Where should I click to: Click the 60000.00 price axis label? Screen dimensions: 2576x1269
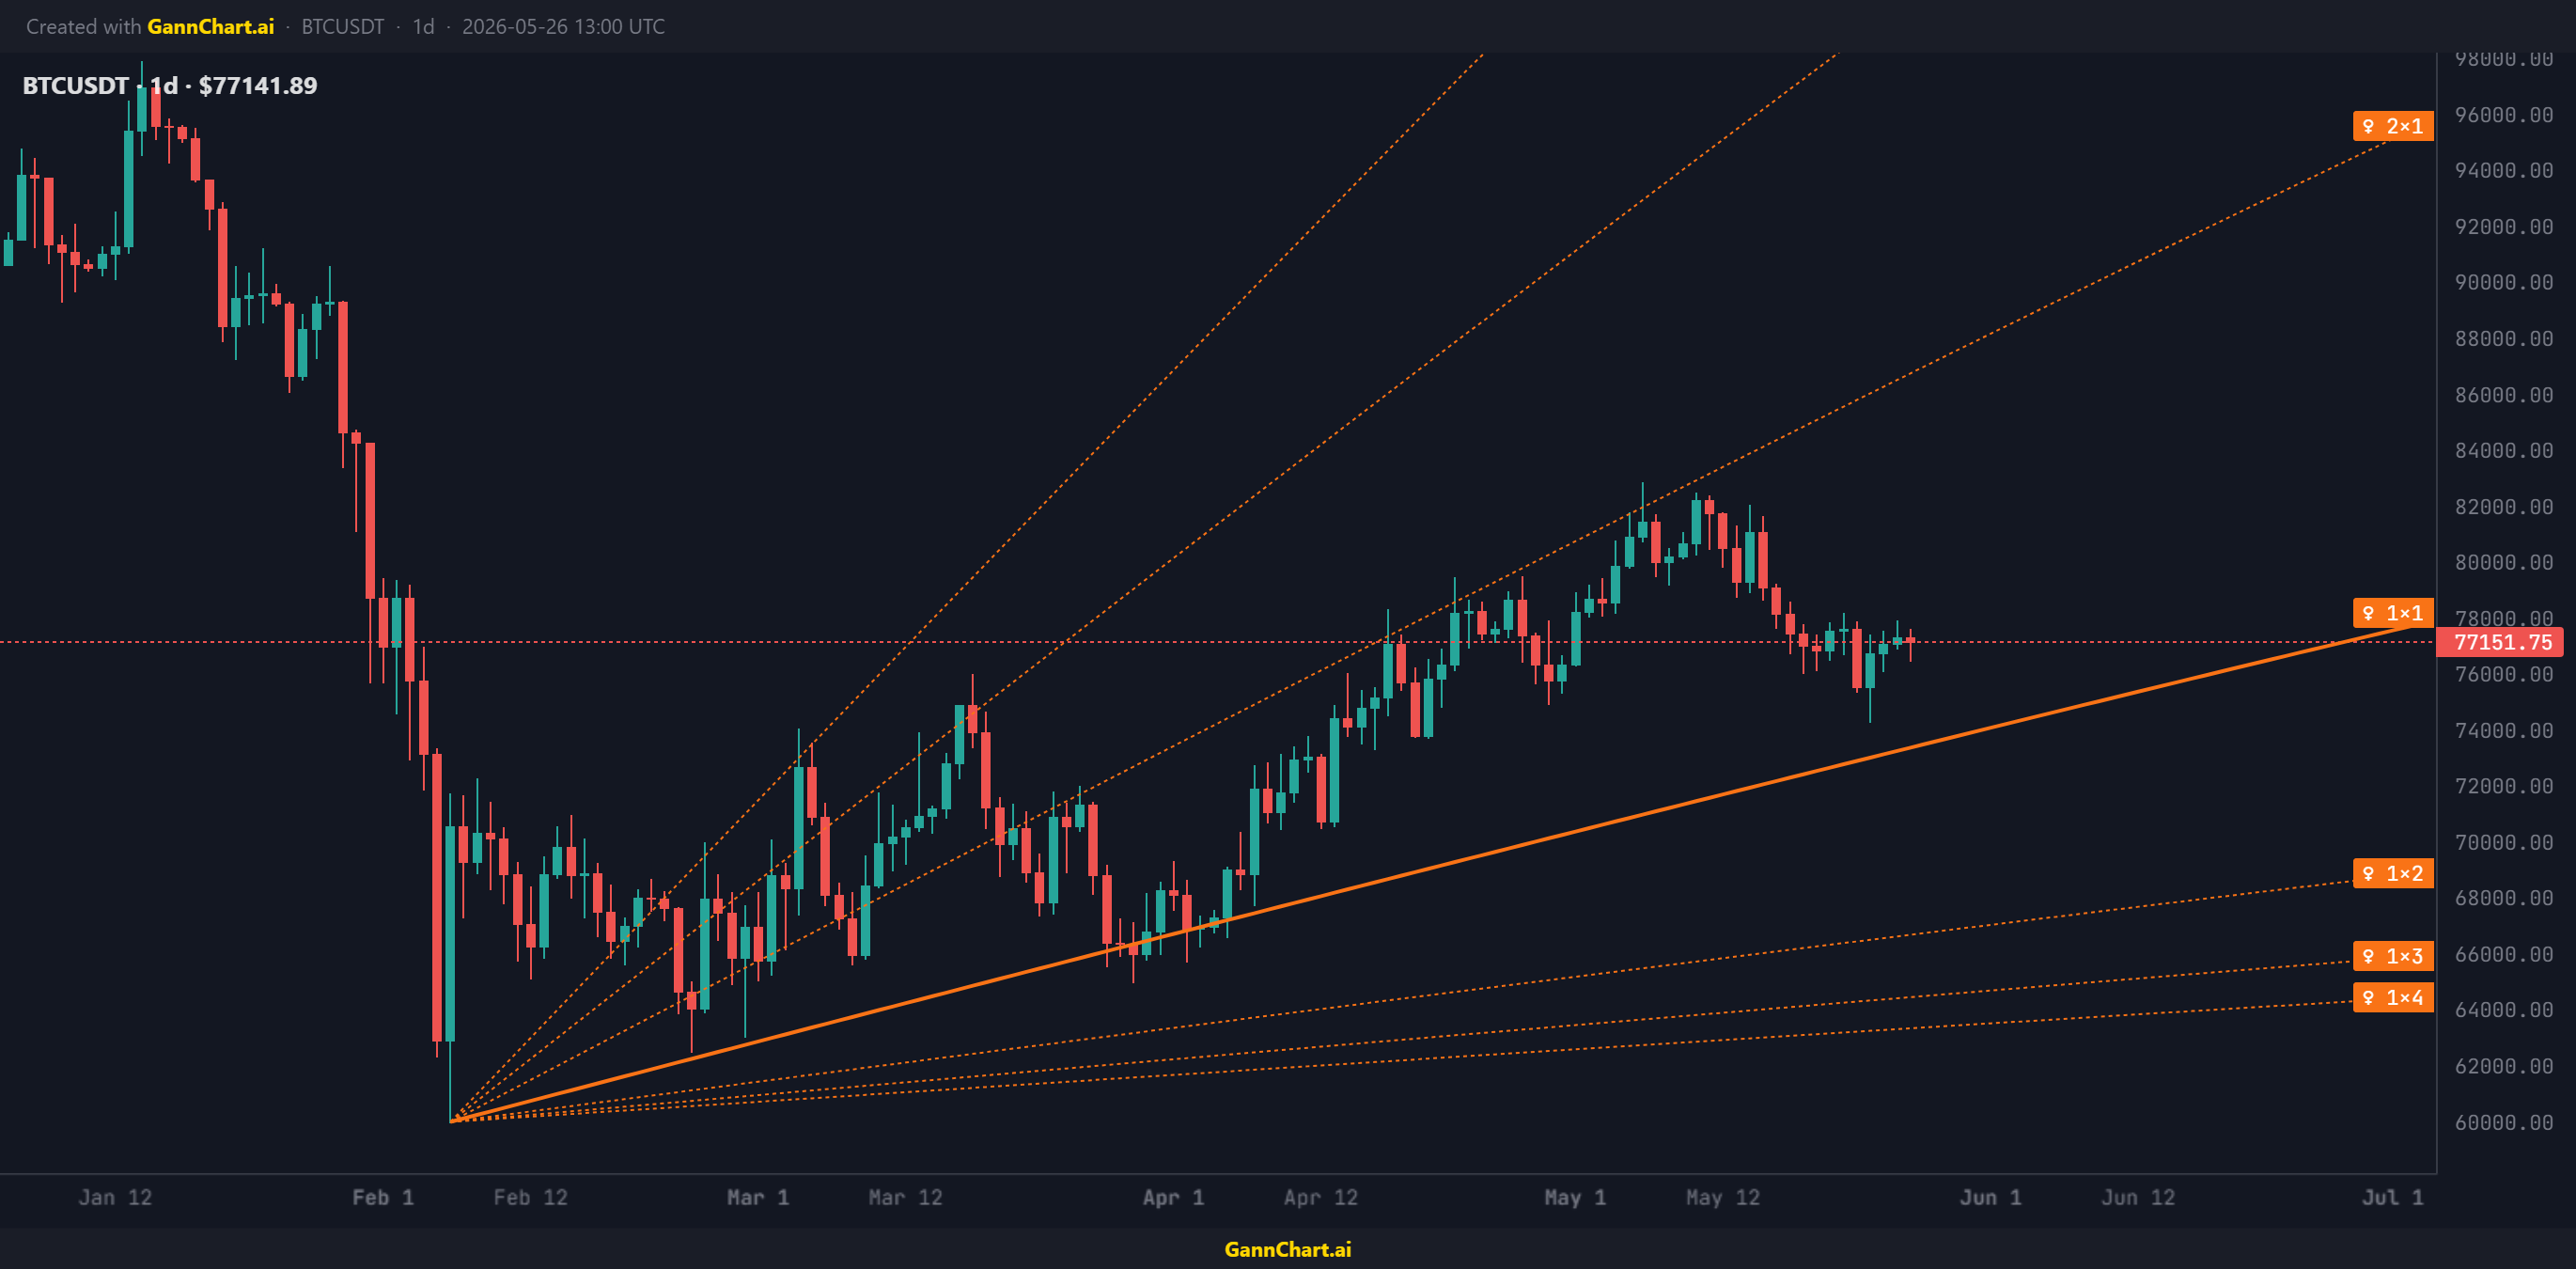2504,1123
